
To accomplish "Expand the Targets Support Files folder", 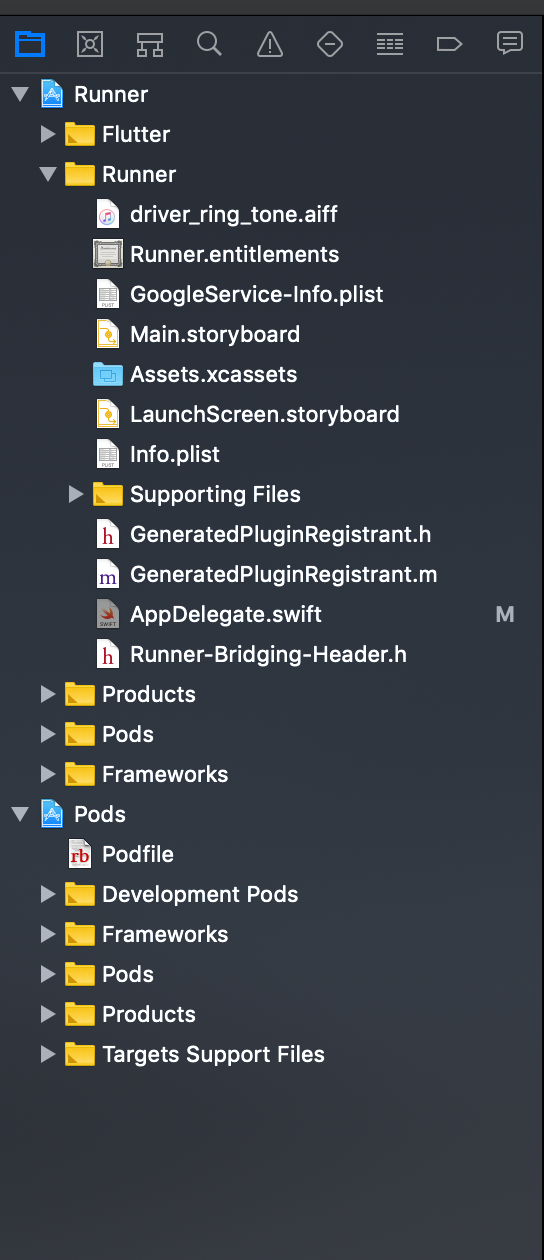I will 48,1054.
